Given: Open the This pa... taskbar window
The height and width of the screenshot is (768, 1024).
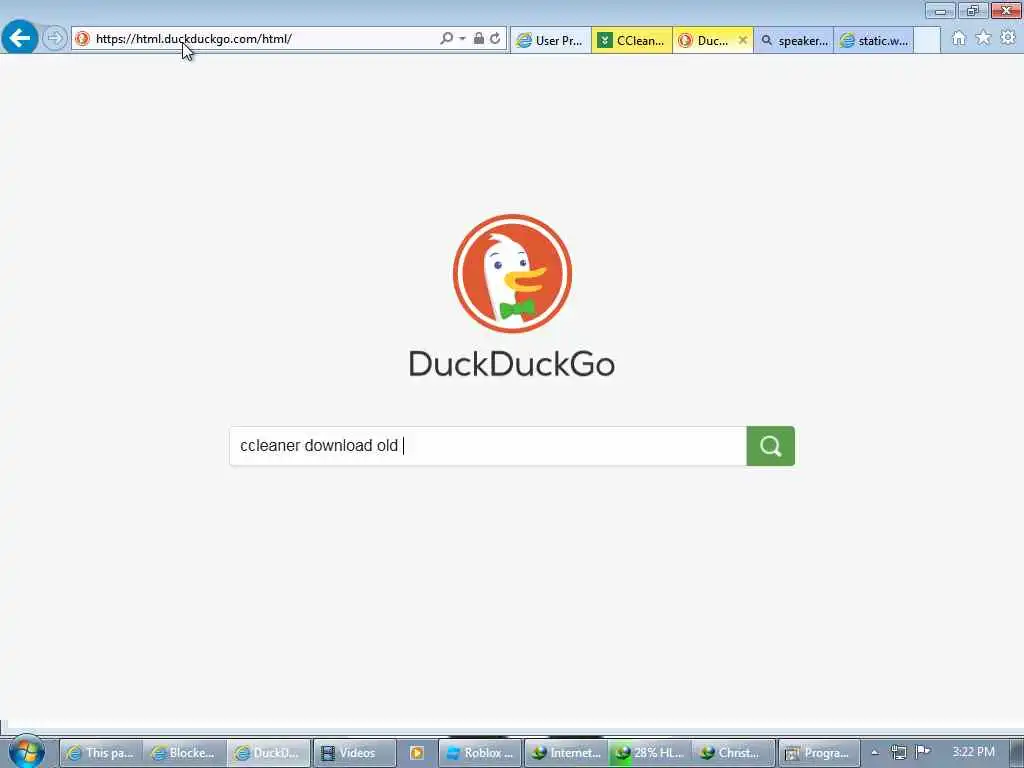Looking at the screenshot, I should coord(101,753).
